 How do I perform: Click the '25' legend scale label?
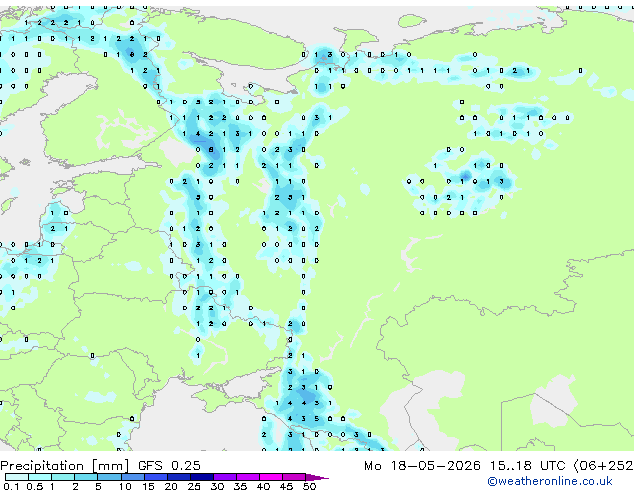pos(194,486)
